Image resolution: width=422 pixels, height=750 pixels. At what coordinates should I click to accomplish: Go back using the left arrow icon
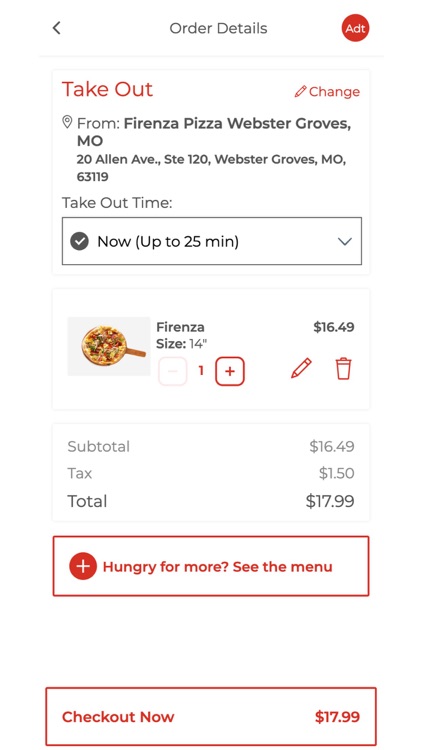[56, 28]
